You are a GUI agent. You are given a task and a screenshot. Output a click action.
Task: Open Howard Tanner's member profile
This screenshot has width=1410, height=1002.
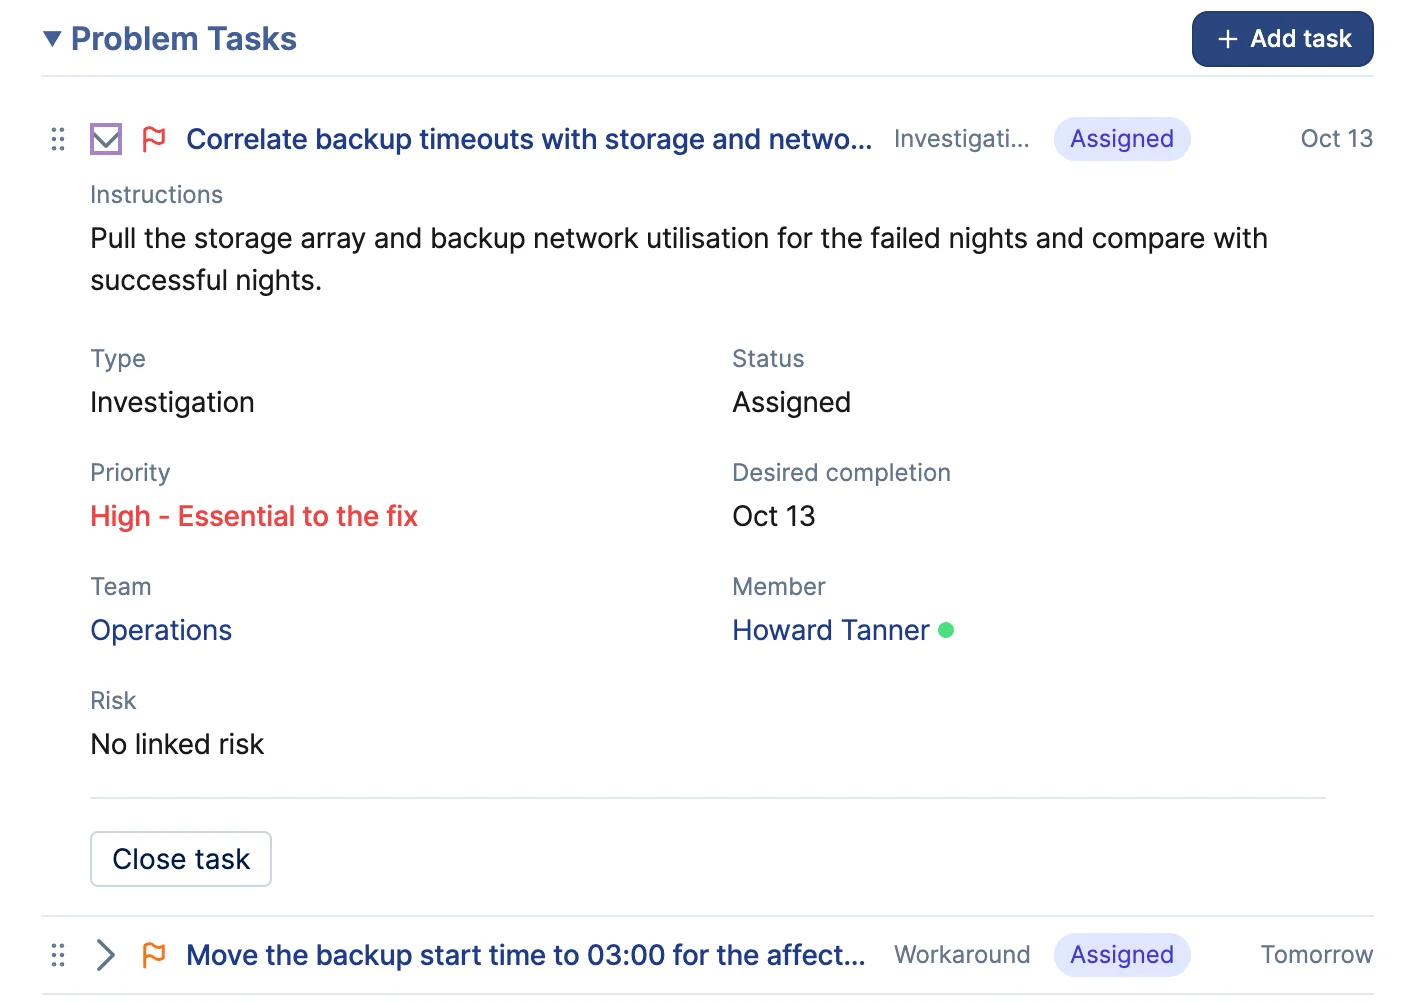[x=831, y=630]
